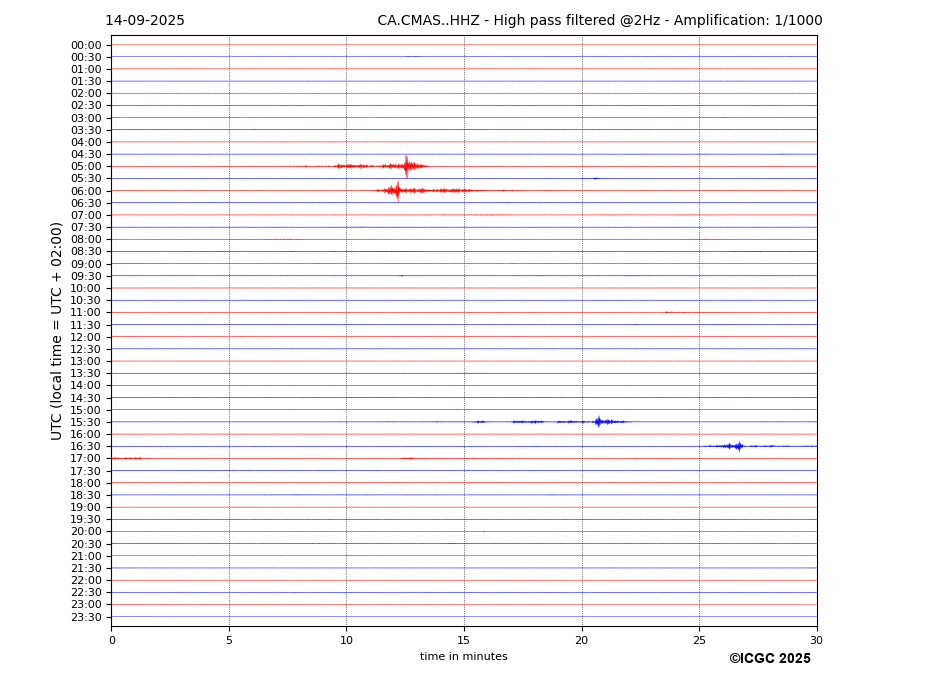
Task: Select the 11:00 row time label
Action: coord(86,312)
